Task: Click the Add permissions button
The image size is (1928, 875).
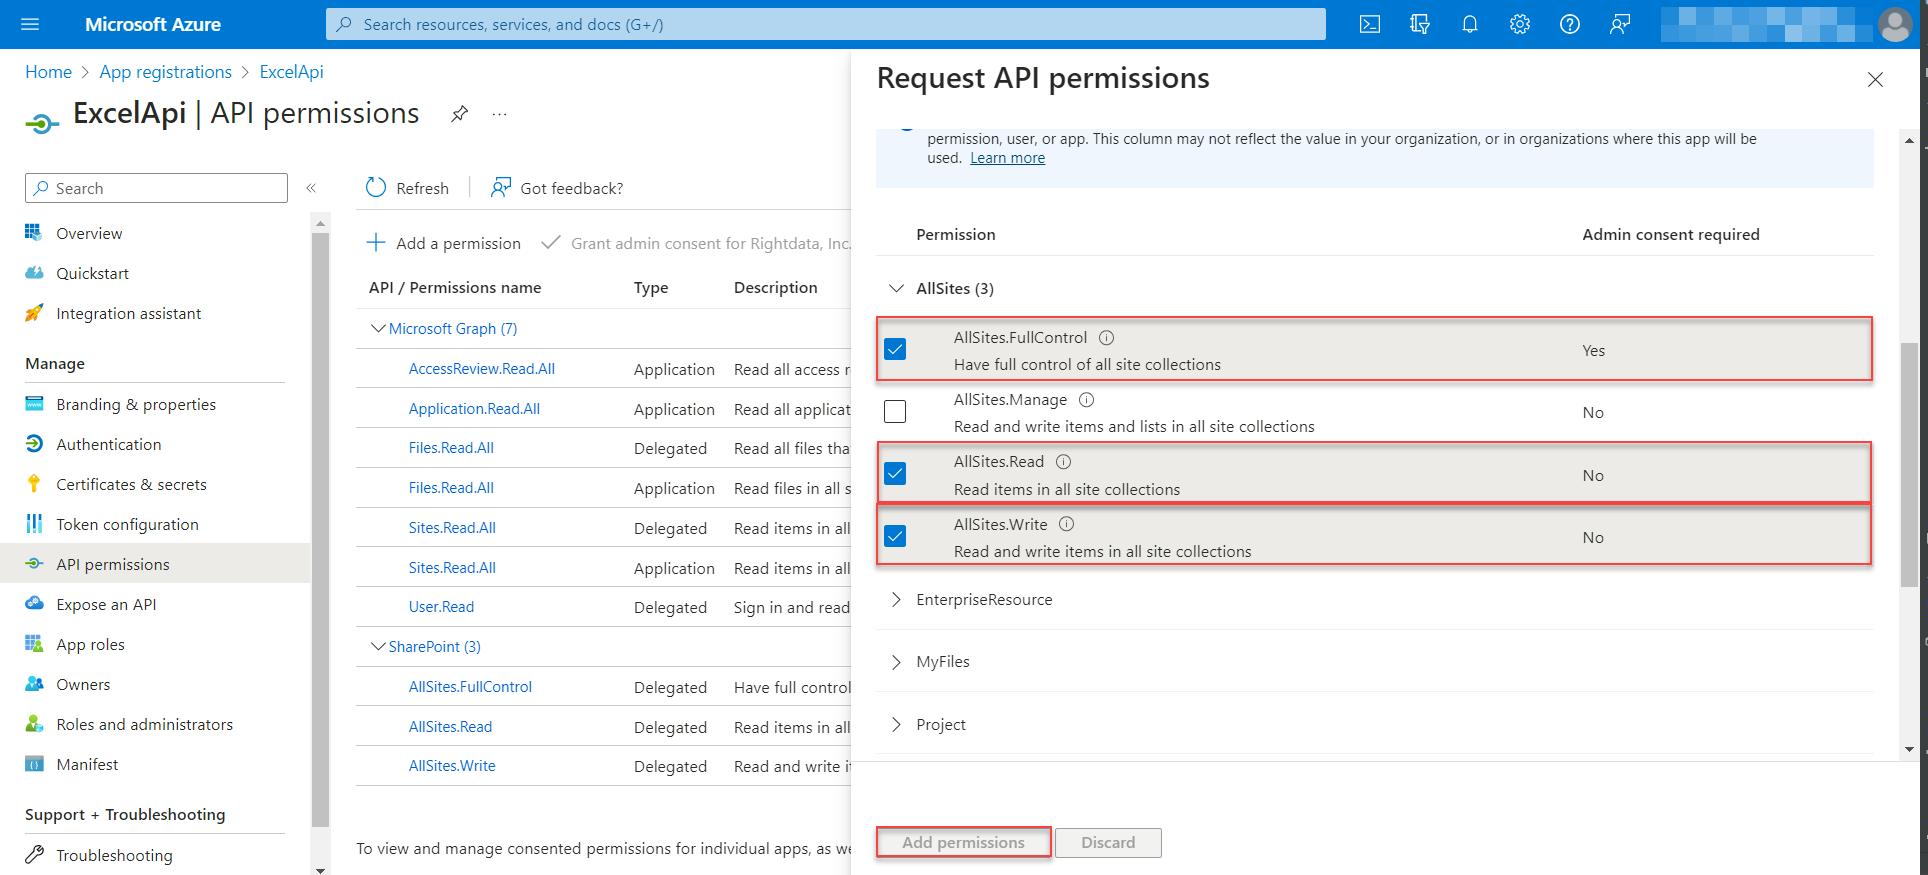Action: point(963,842)
